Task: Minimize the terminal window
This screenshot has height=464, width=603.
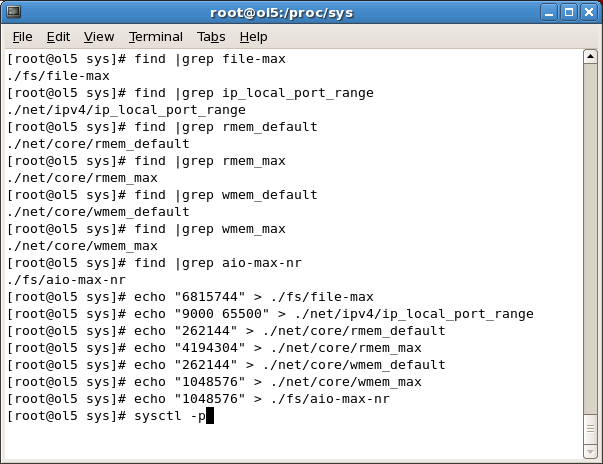Action: click(x=549, y=13)
